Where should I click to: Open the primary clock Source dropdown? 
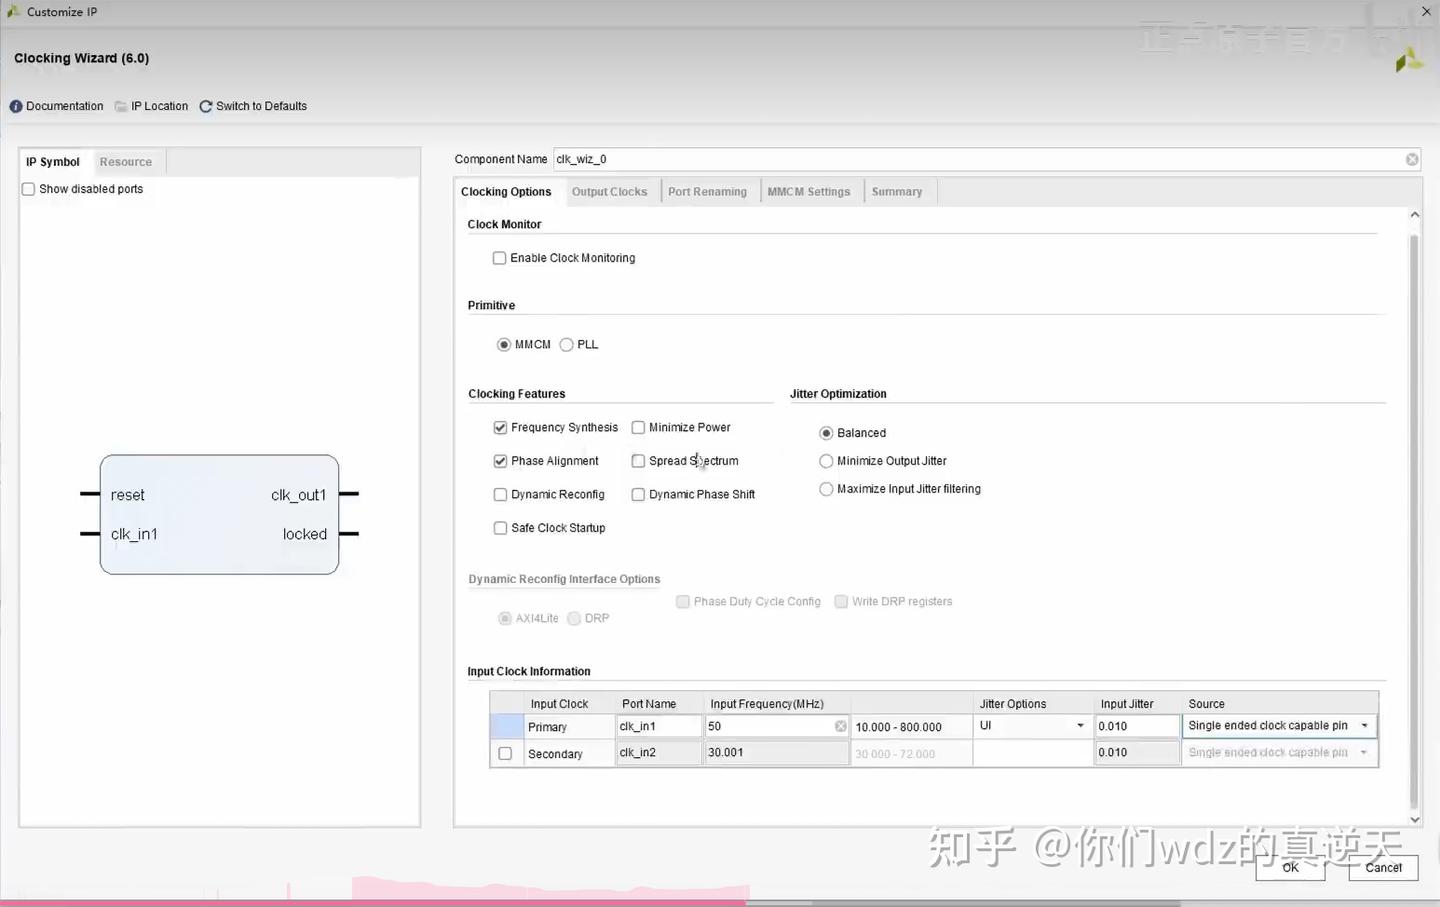1364,725
